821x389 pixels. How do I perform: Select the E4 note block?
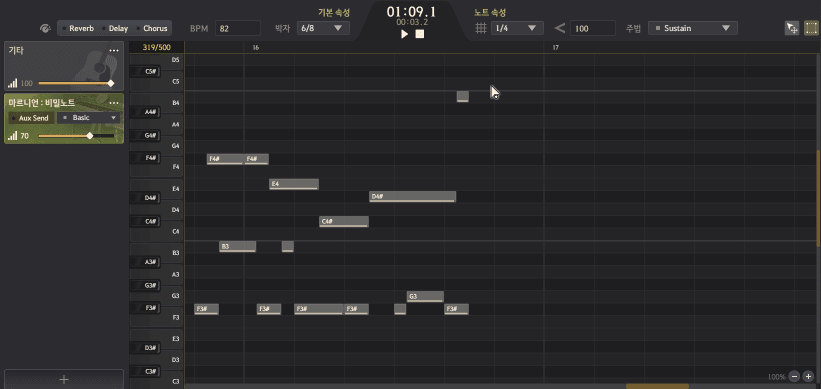point(294,184)
